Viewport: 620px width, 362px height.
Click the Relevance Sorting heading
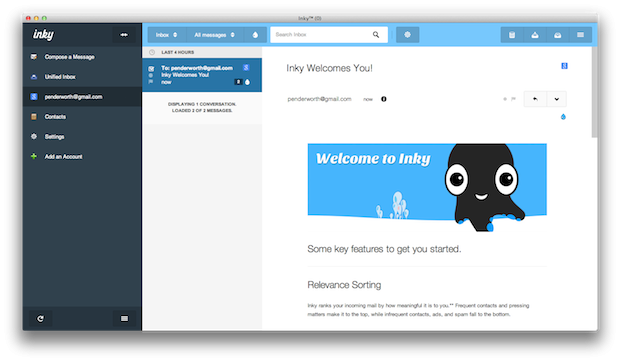click(x=344, y=285)
